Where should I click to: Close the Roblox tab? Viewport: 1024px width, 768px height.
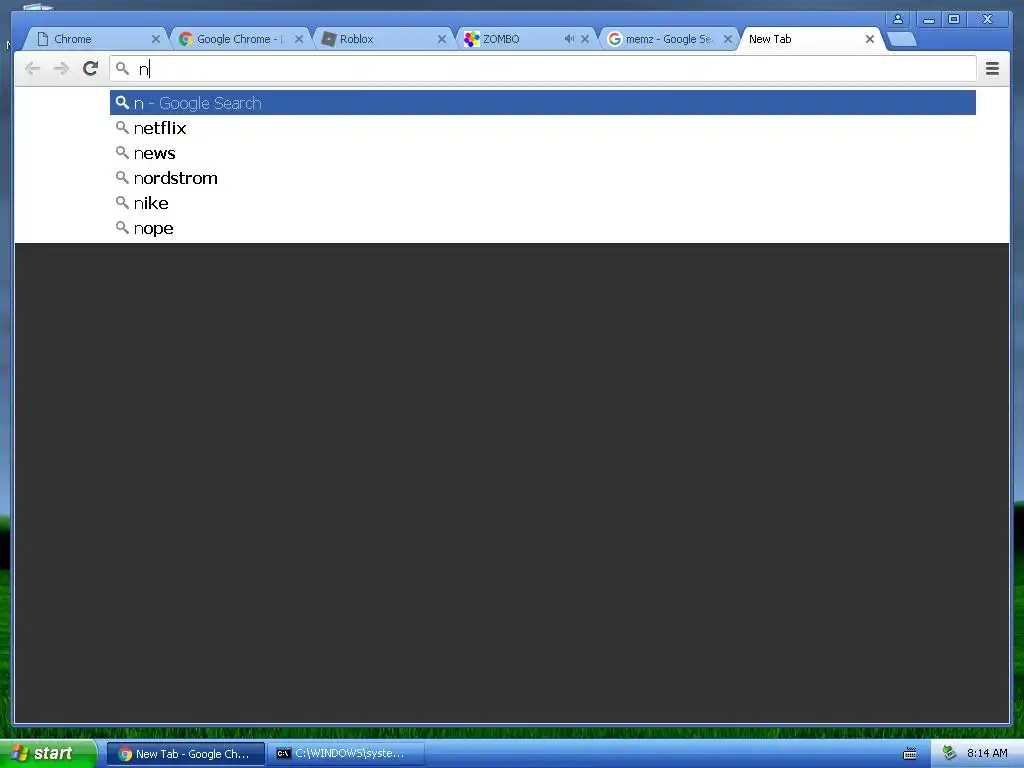441,39
